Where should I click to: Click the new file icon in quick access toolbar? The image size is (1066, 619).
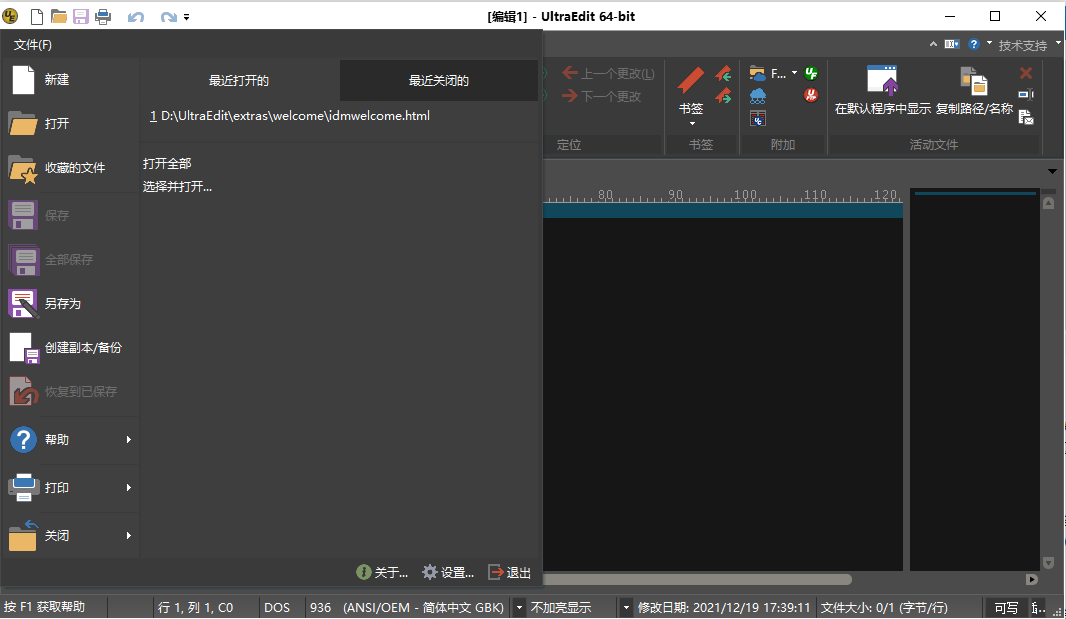(37, 16)
